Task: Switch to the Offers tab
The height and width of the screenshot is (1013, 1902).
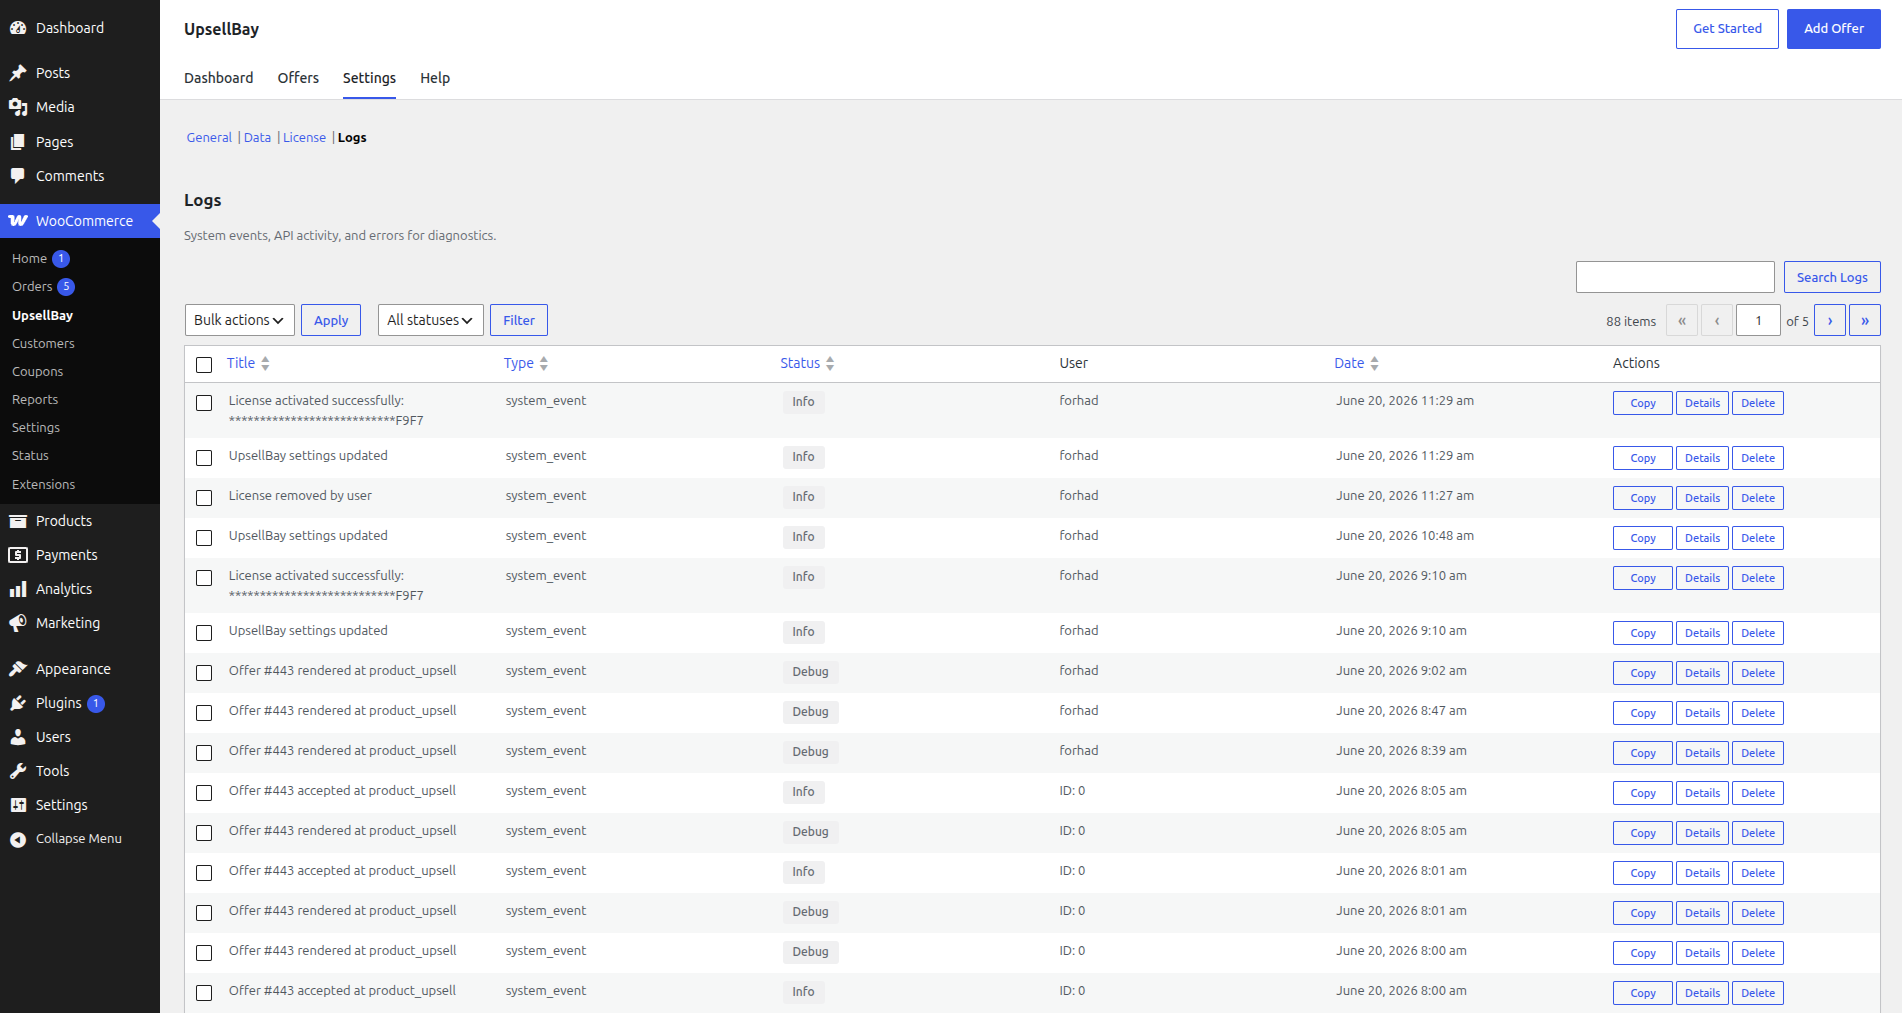Action: click(x=298, y=78)
